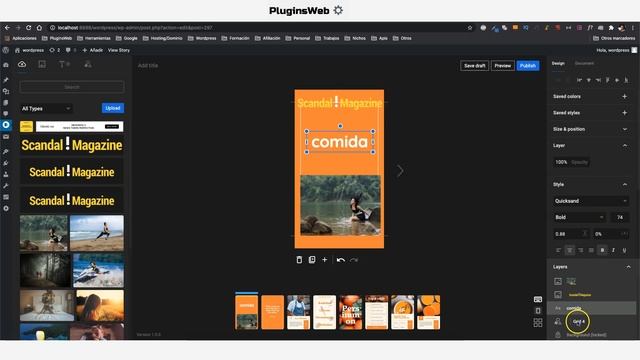This screenshot has height=360, width=640.
Task: Bookmark the page with star icon
Action: tap(470, 28)
